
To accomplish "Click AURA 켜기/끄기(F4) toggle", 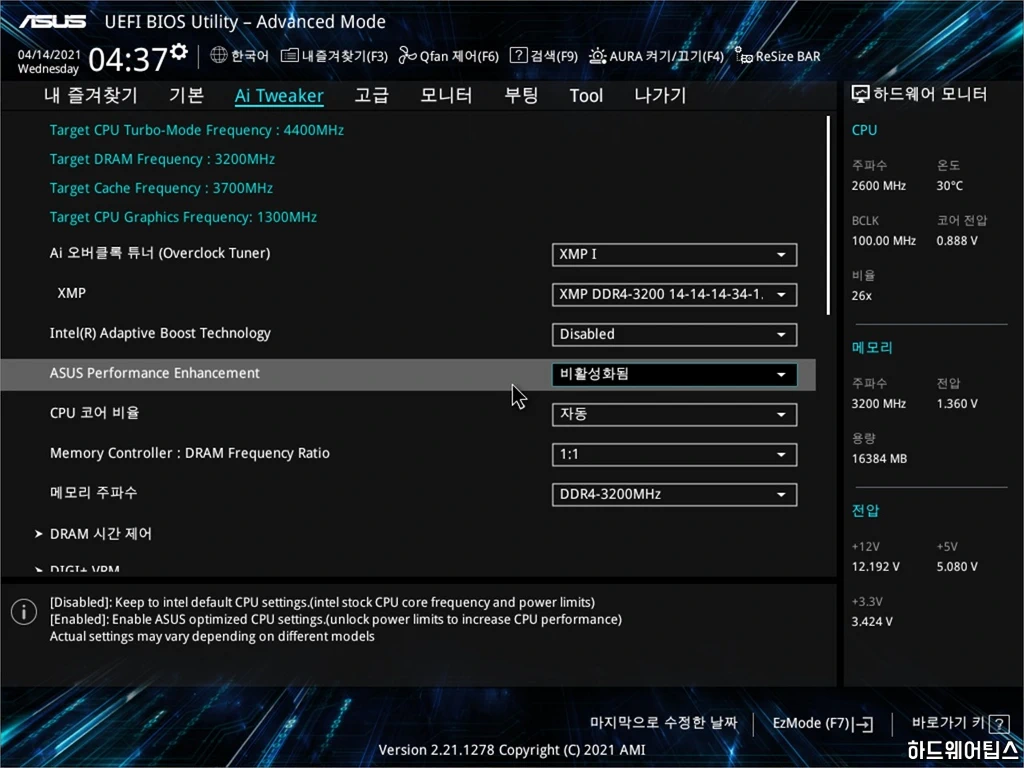I will 656,56.
